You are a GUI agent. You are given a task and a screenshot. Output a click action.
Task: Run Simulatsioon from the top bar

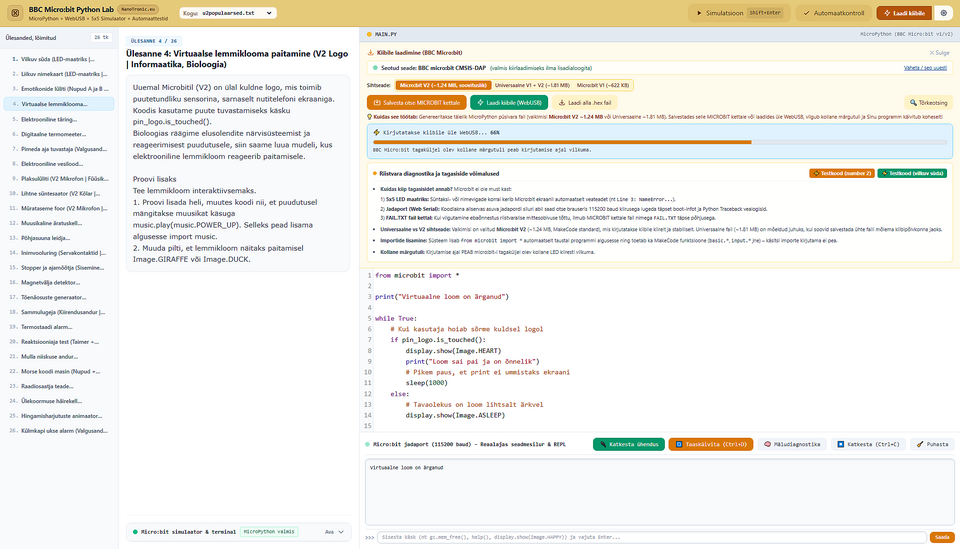[x=739, y=13]
